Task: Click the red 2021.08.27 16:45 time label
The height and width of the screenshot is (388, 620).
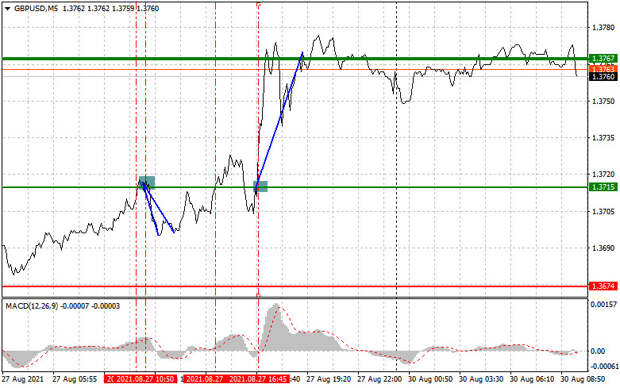Action: pos(258,379)
